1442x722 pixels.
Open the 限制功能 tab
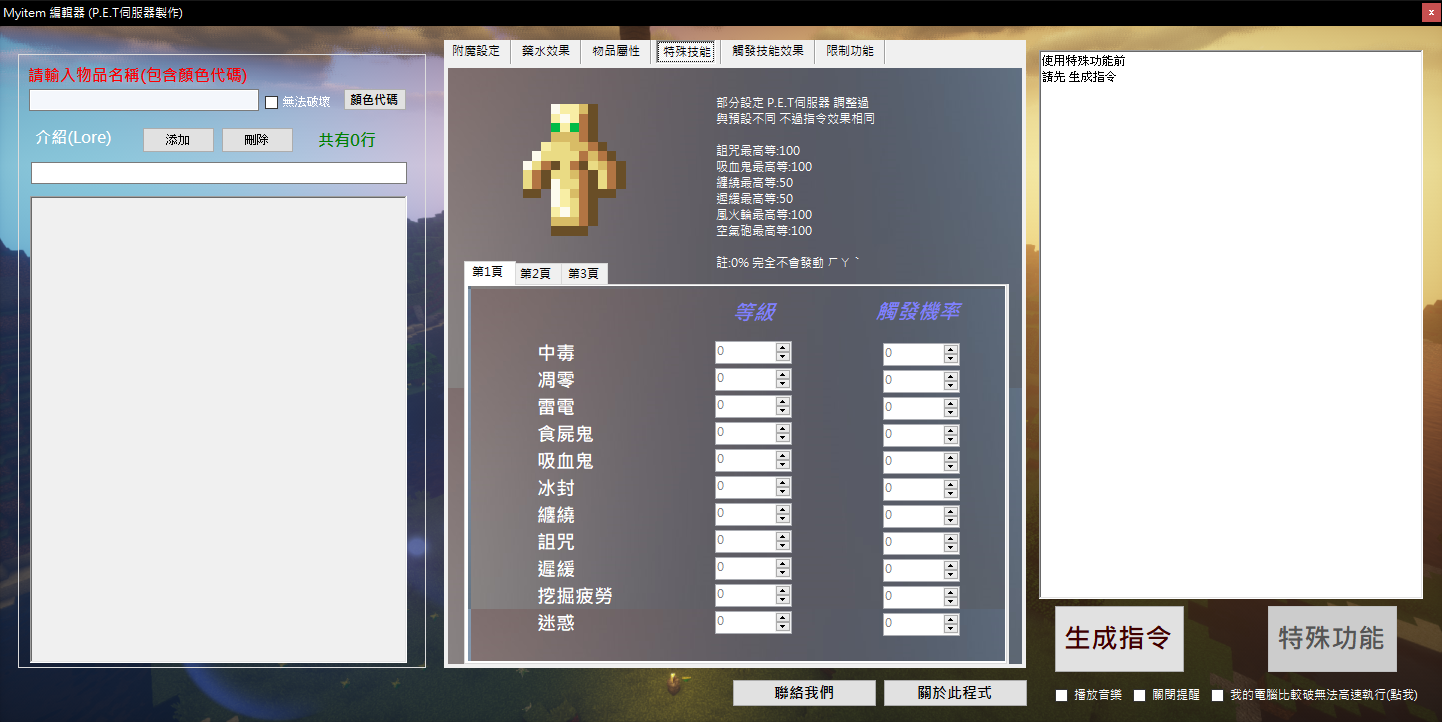tap(850, 51)
